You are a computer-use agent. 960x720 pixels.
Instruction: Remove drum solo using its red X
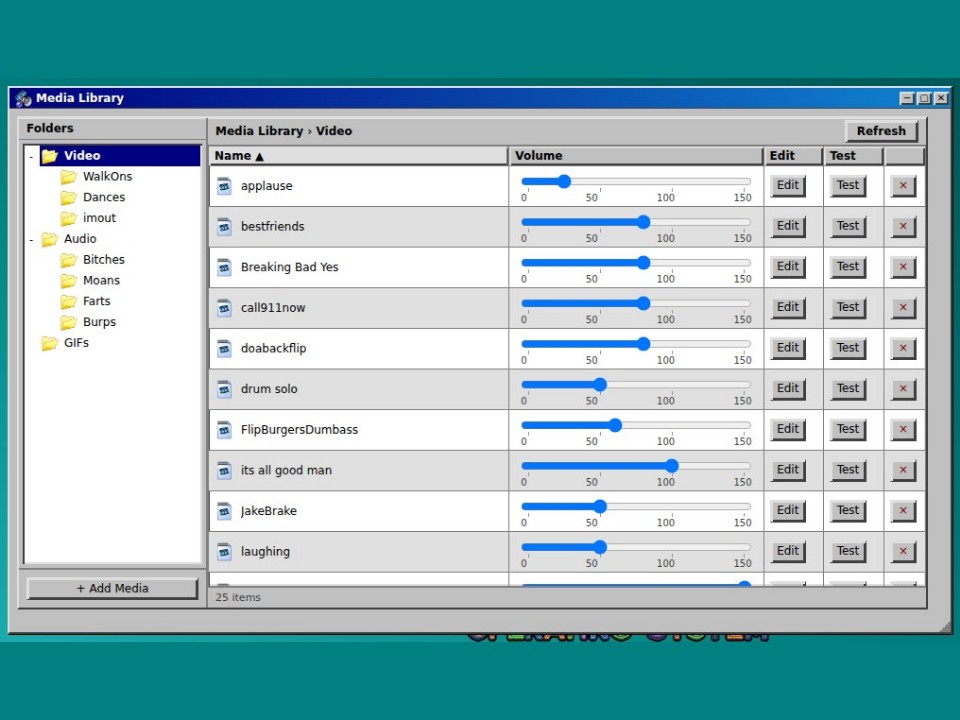[903, 388]
